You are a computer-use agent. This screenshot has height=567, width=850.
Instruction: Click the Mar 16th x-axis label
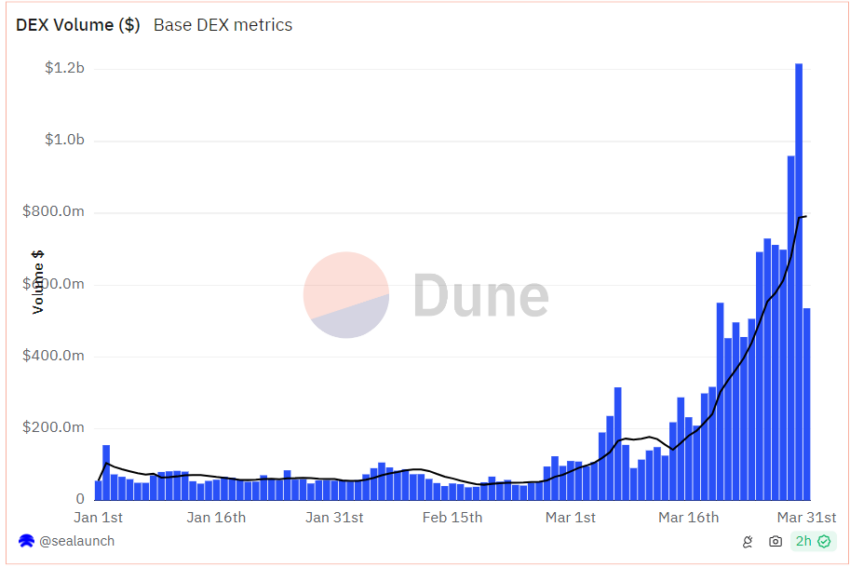tap(688, 517)
